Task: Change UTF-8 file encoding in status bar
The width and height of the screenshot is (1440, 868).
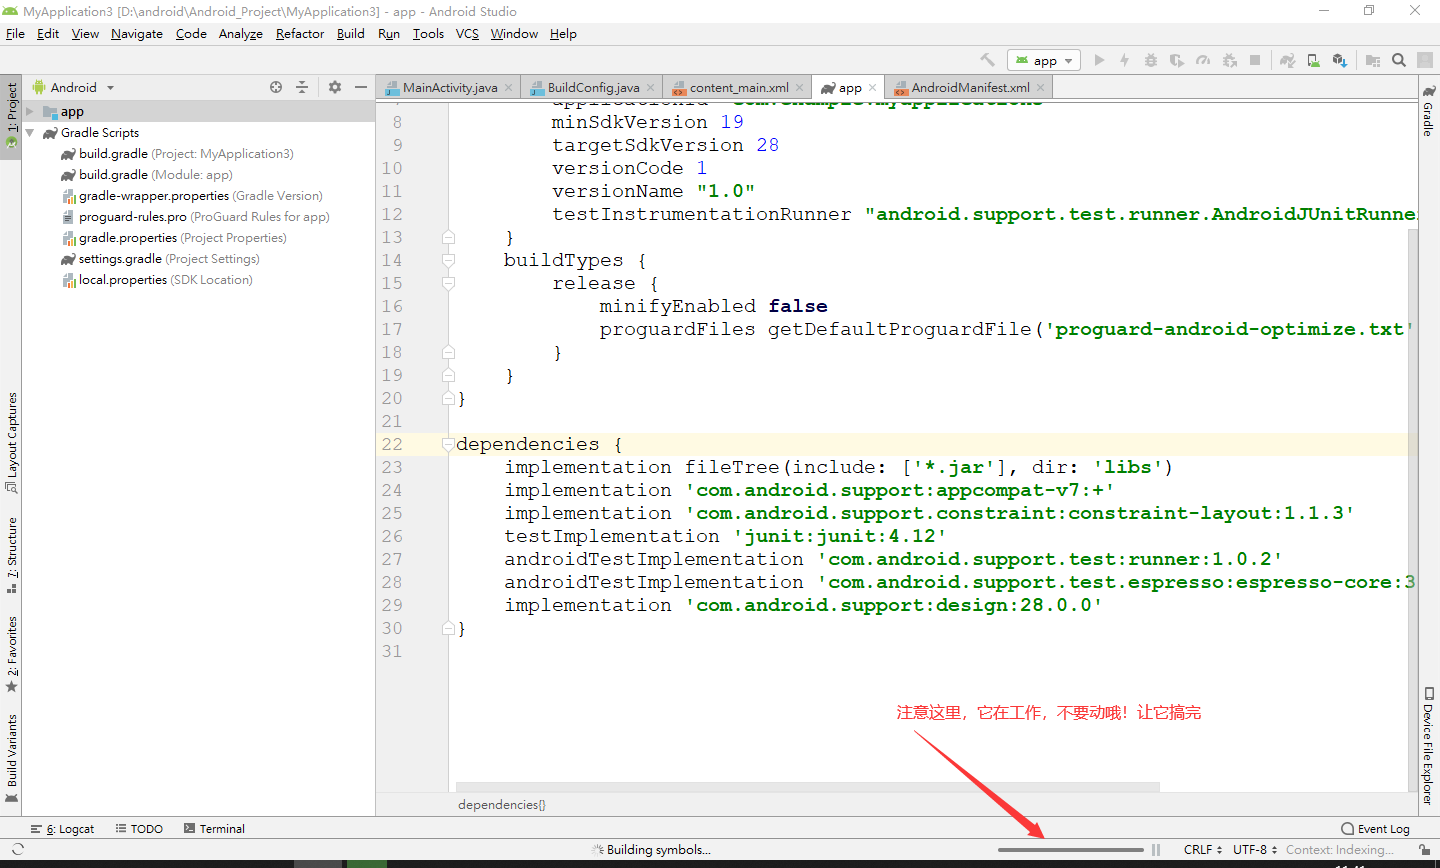Action: click(x=1255, y=850)
